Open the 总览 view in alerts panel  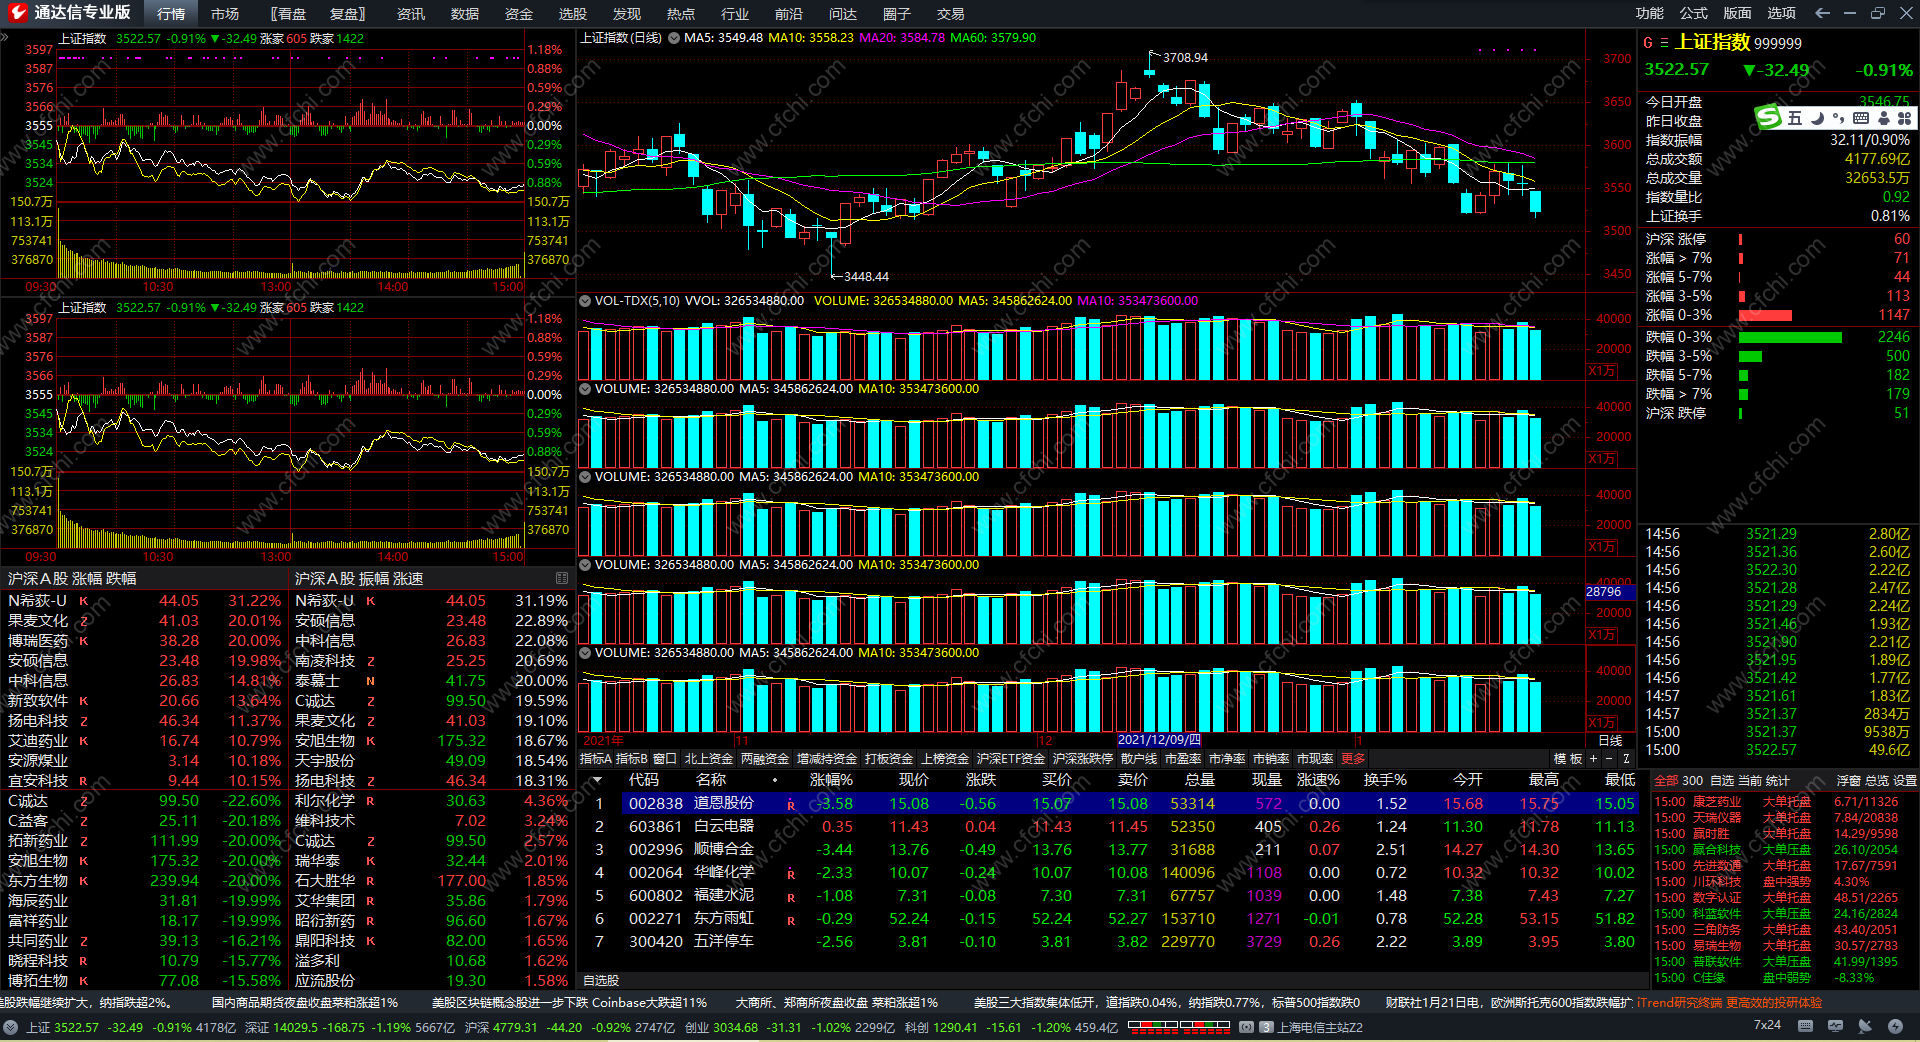tap(1877, 781)
